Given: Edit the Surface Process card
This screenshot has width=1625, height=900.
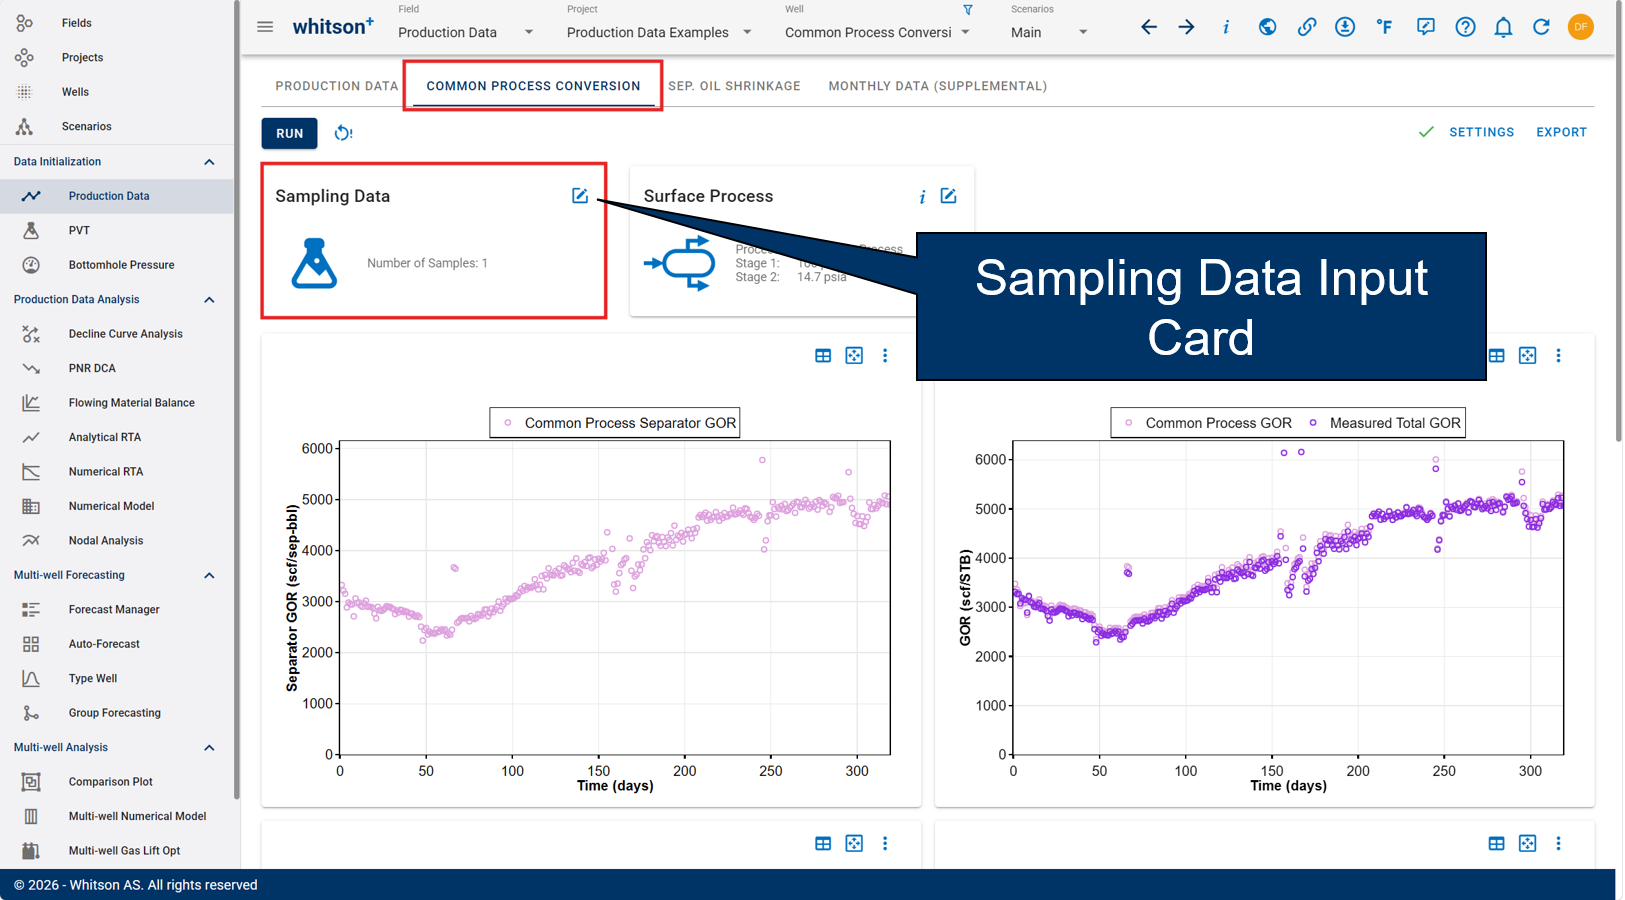Looking at the screenshot, I should [x=948, y=196].
